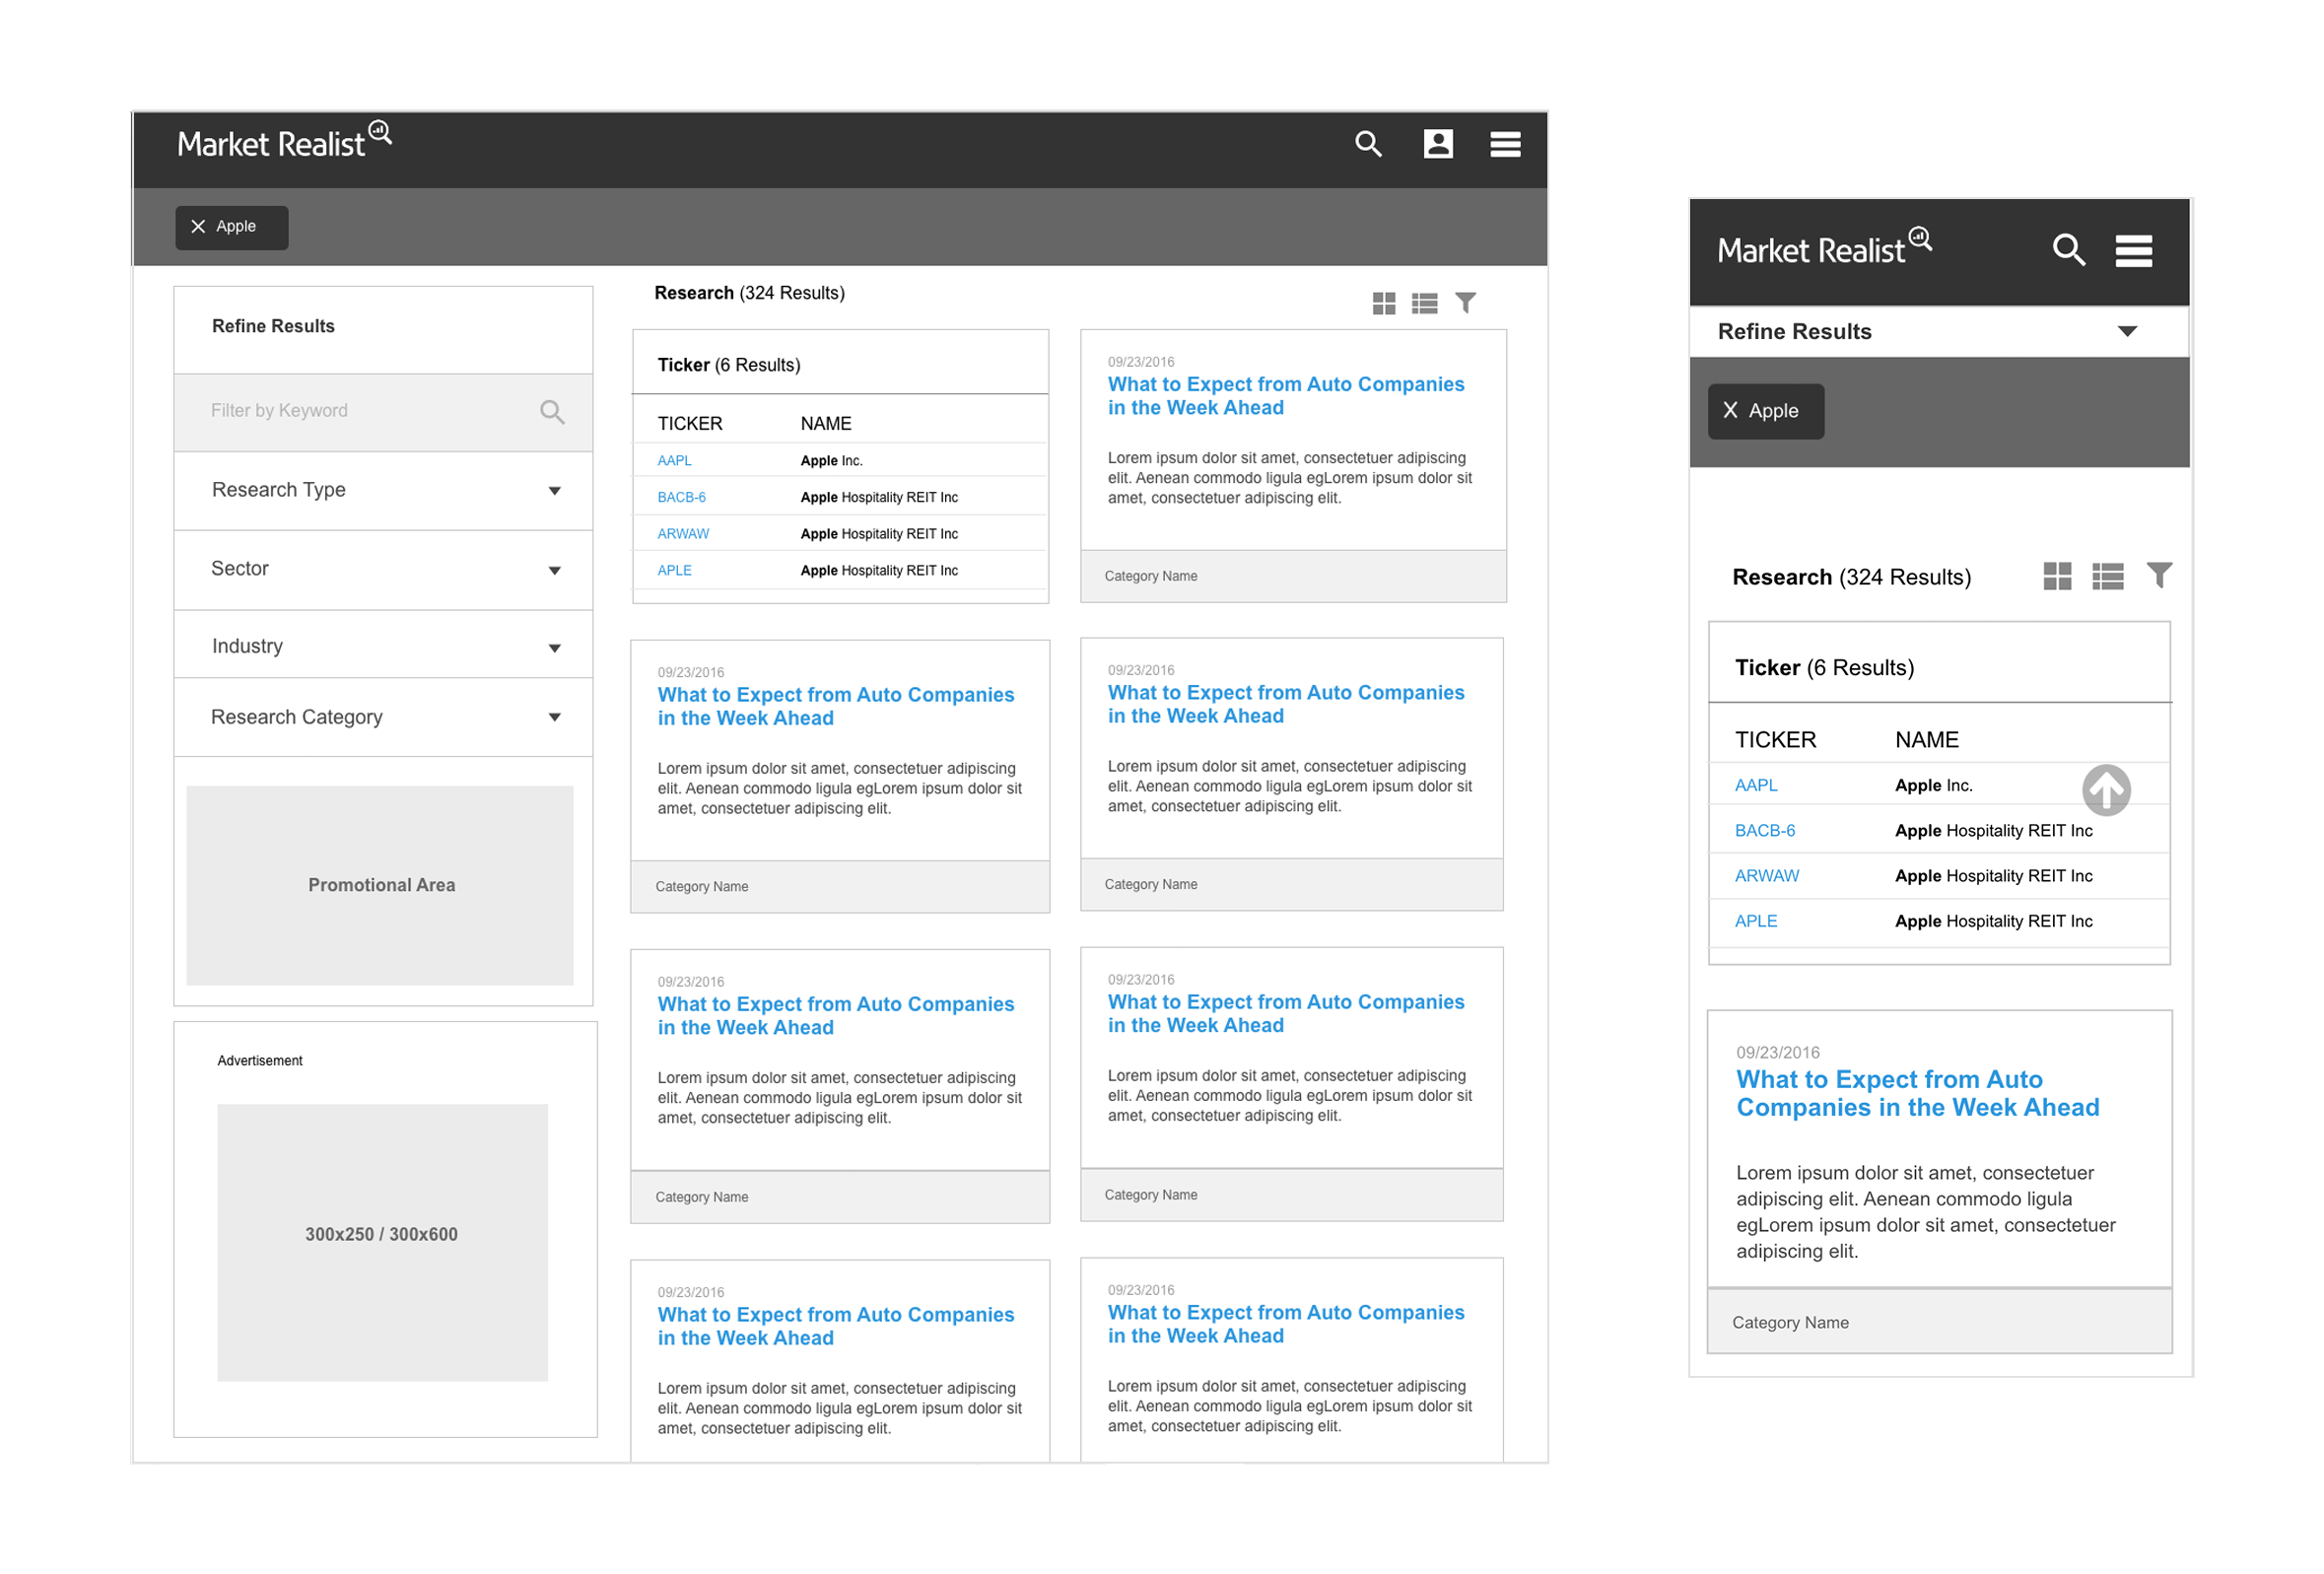Viewport: 2324px width, 1574px height.
Task: Switch to grid view in mobile results
Action: tap(2056, 576)
